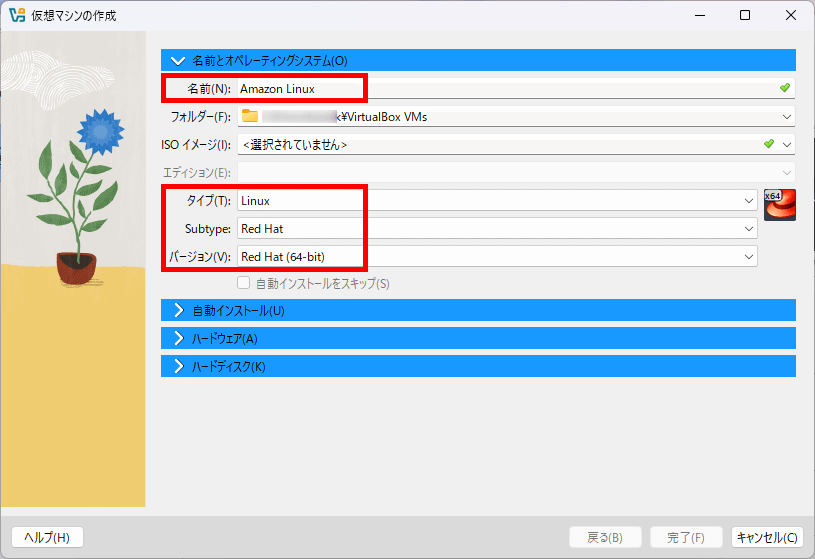Click the 戻る(B) button
This screenshot has height=559, width=815.
pos(605,537)
